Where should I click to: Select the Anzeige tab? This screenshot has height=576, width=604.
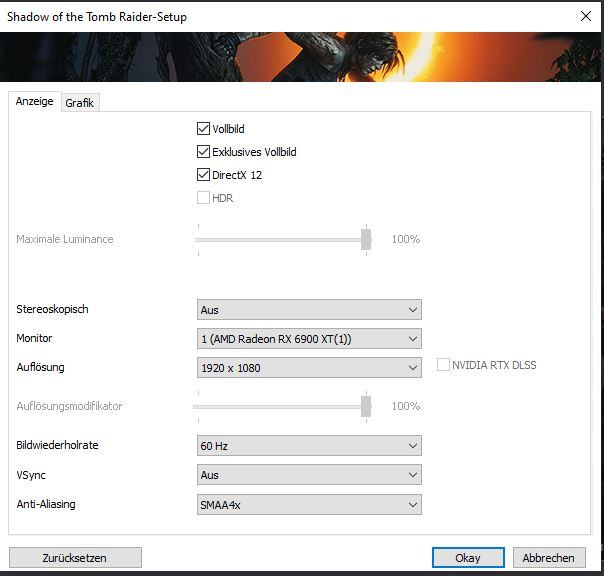pyautogui.click(x=35, y=101)
